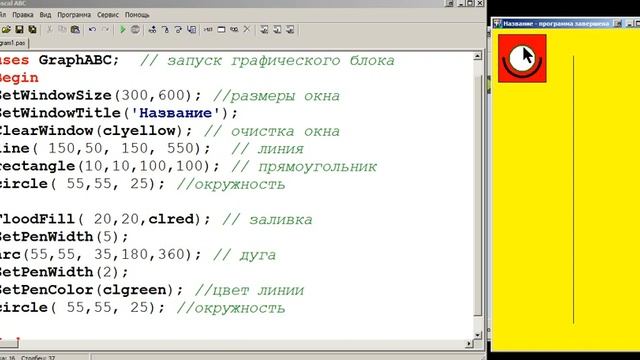Click the debug icon with arrow to circle
The height and width of the screenshot is (360, 640).
point(178,30)
